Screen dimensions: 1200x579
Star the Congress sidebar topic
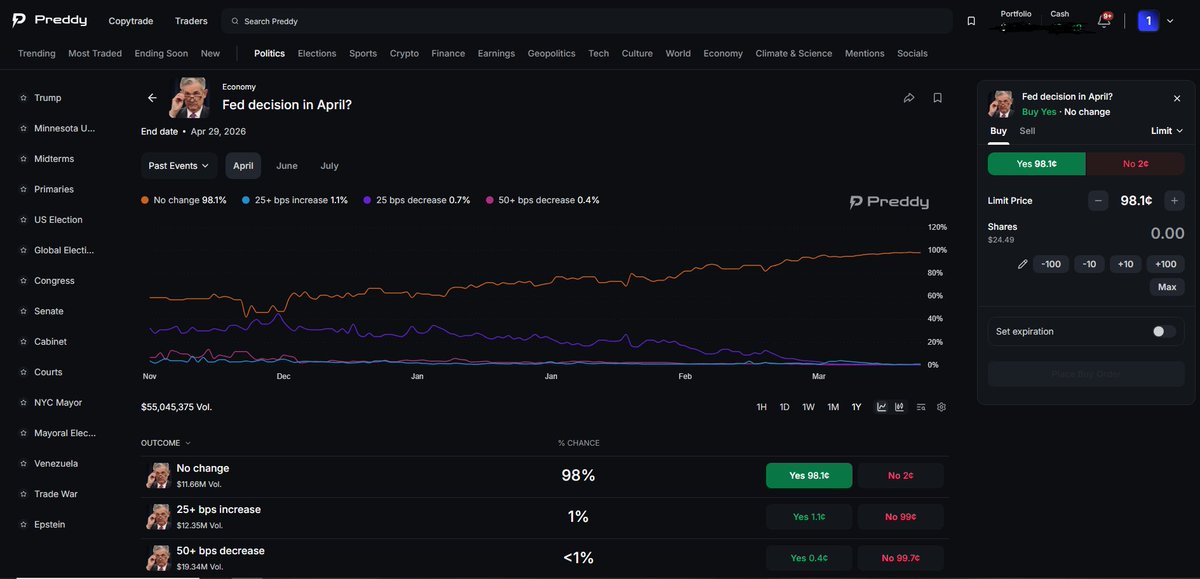[x=23, y=281]
